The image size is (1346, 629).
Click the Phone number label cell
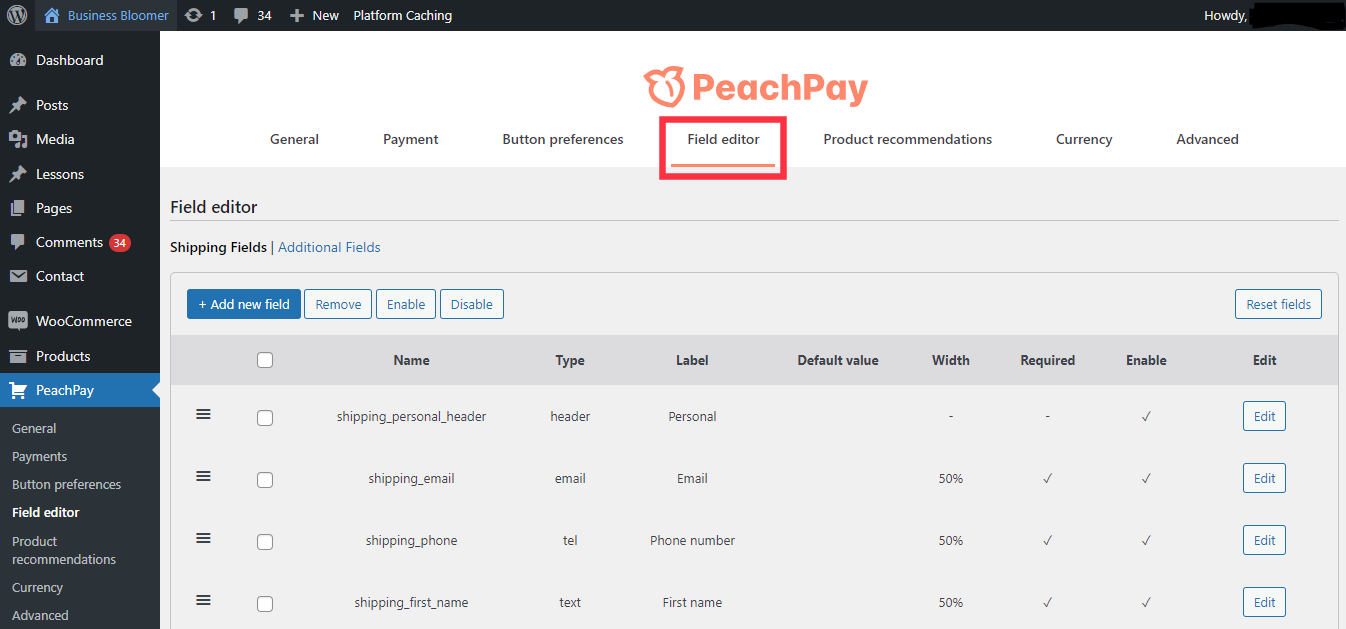(x=692, y=540)
